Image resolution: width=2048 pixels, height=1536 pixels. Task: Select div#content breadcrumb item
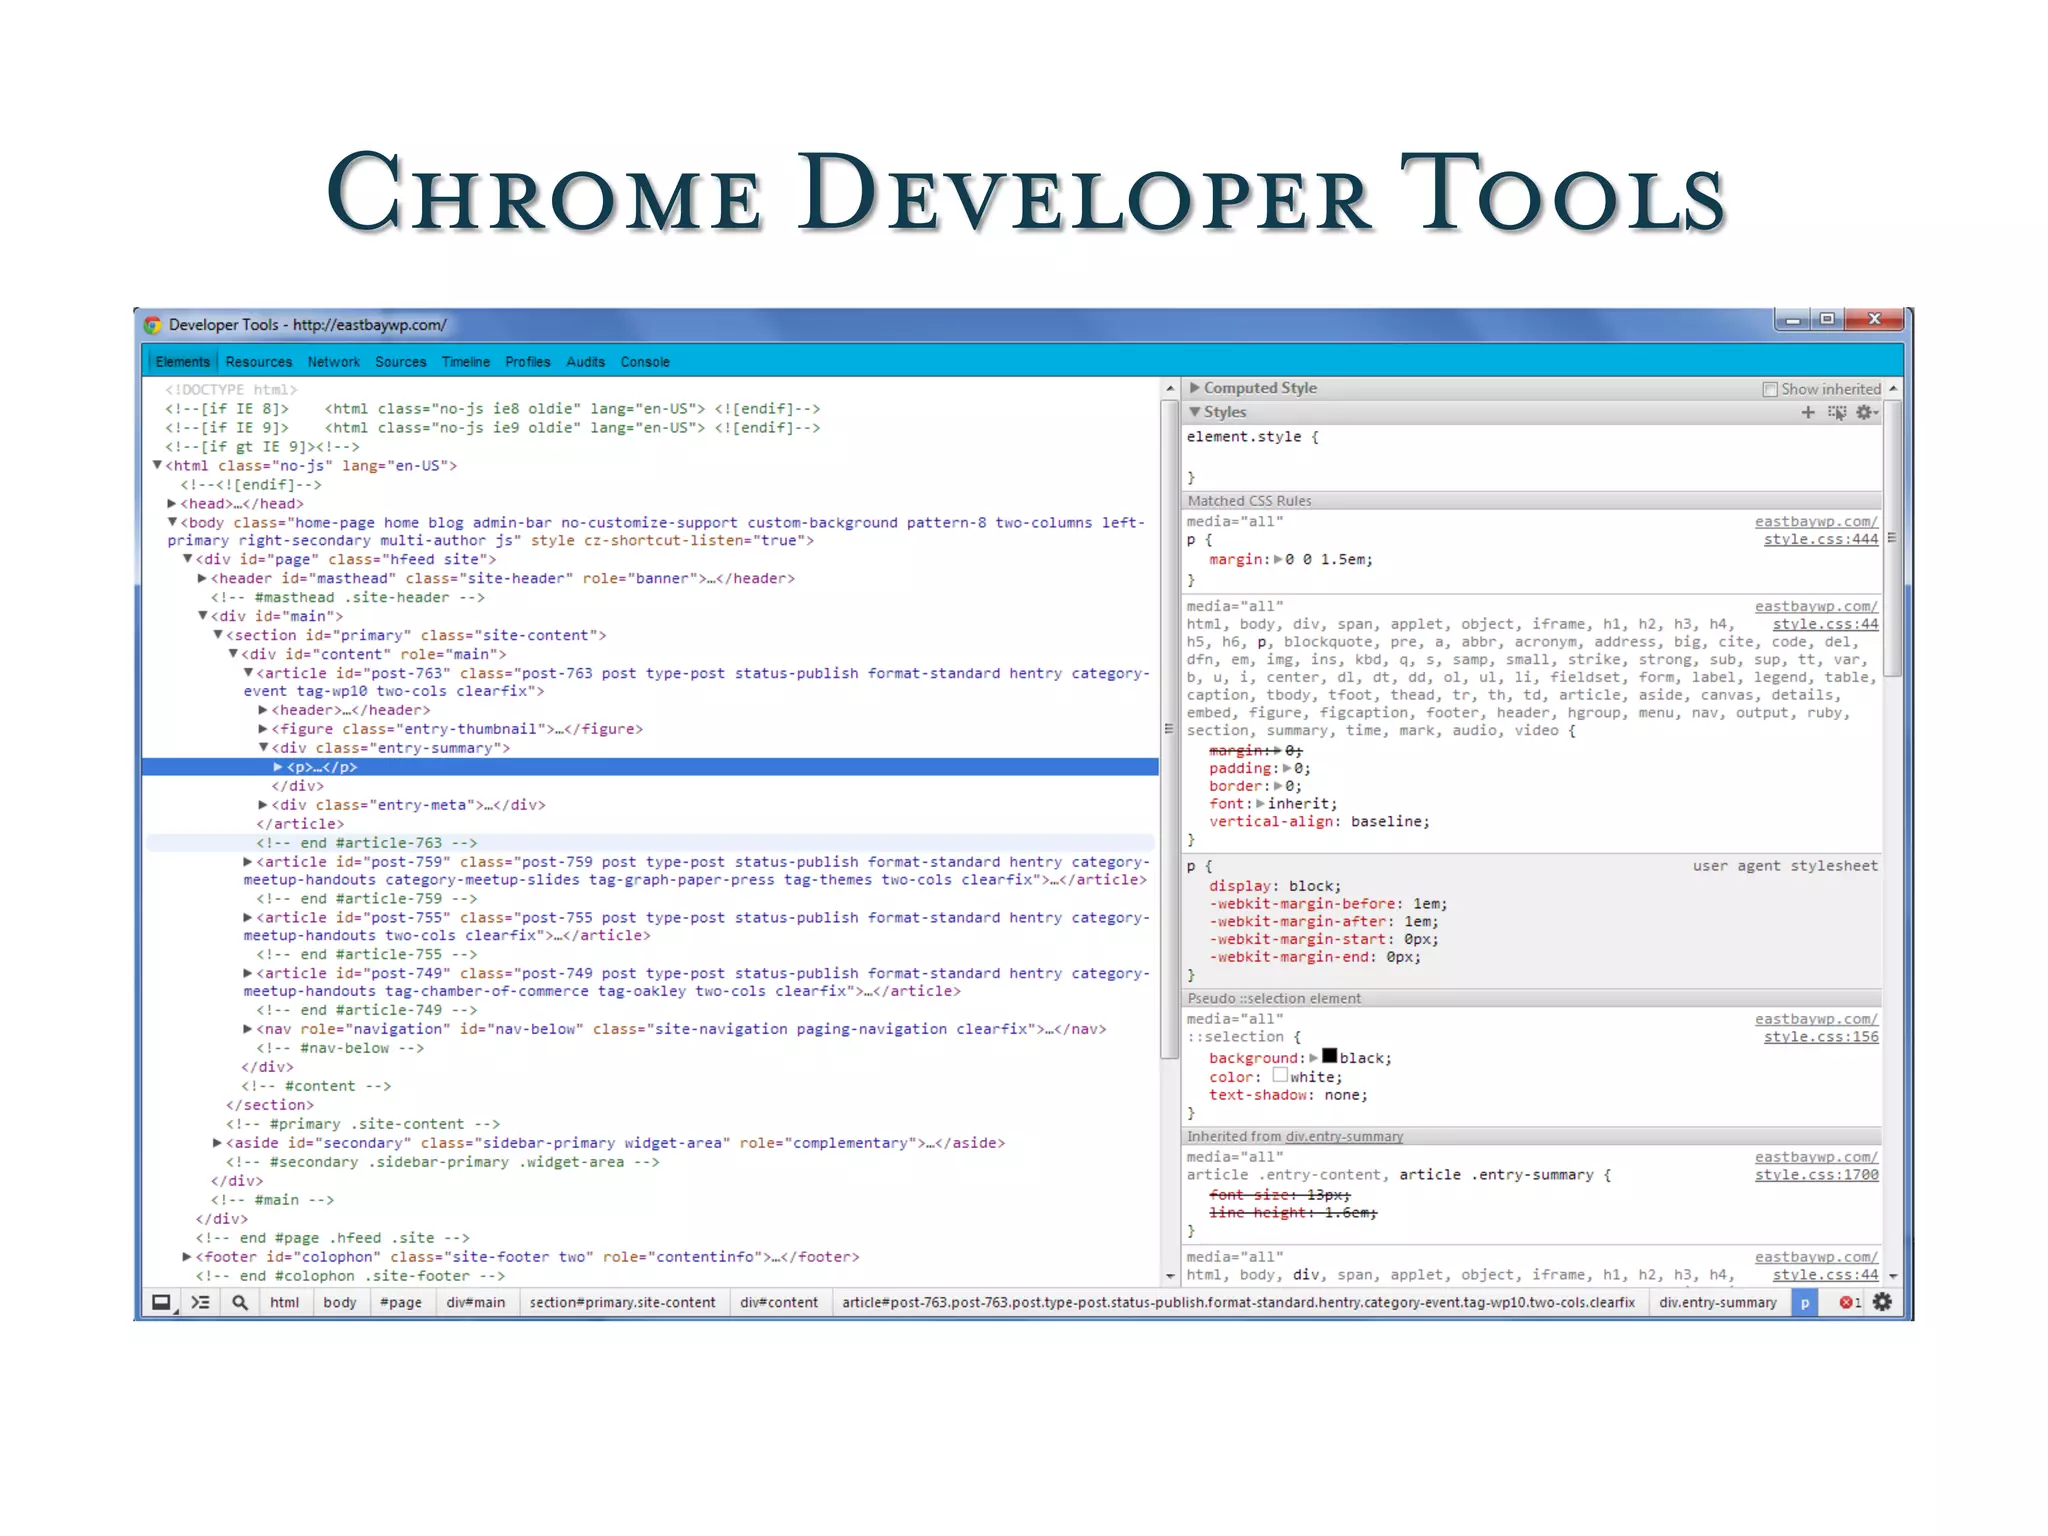point(779,1302)
